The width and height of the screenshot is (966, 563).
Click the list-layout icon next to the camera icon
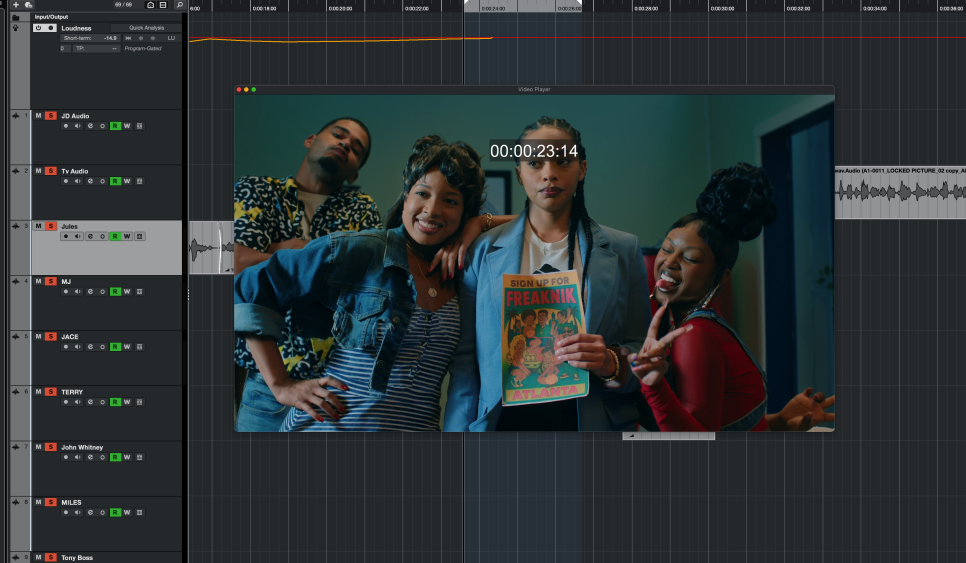click(163, 4)
